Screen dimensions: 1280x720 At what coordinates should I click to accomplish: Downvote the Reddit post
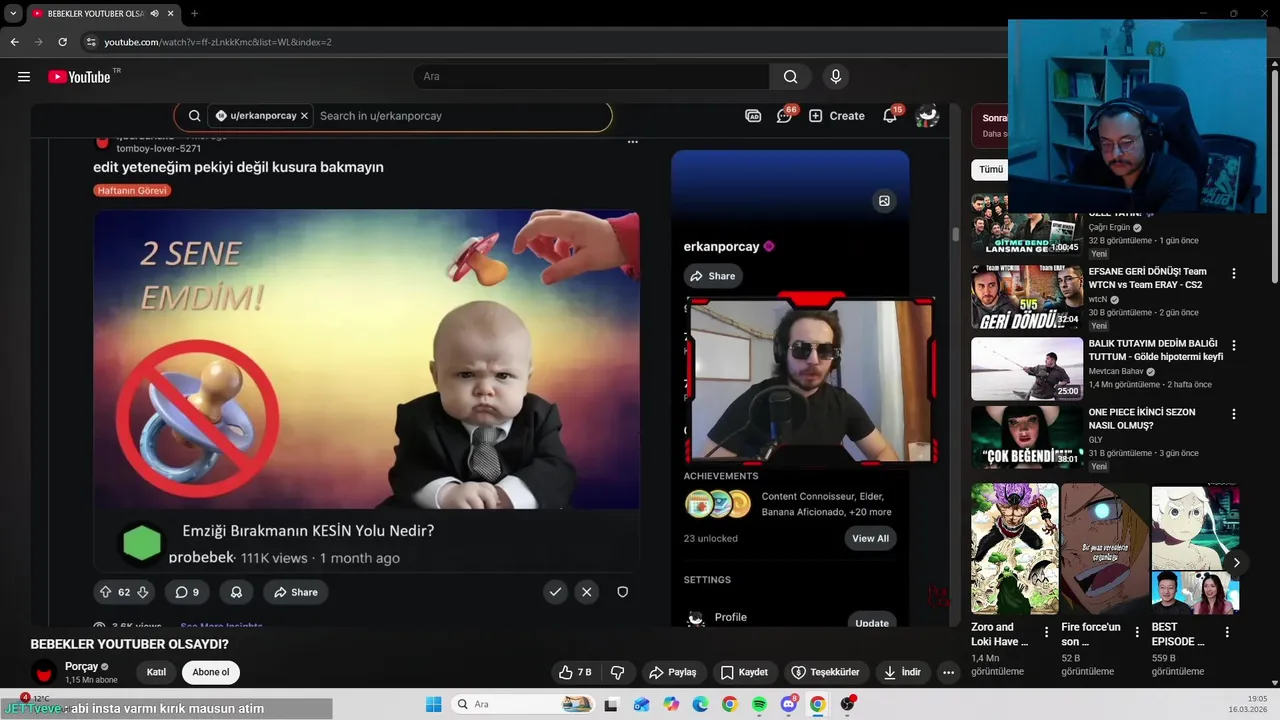click(142, 592)
